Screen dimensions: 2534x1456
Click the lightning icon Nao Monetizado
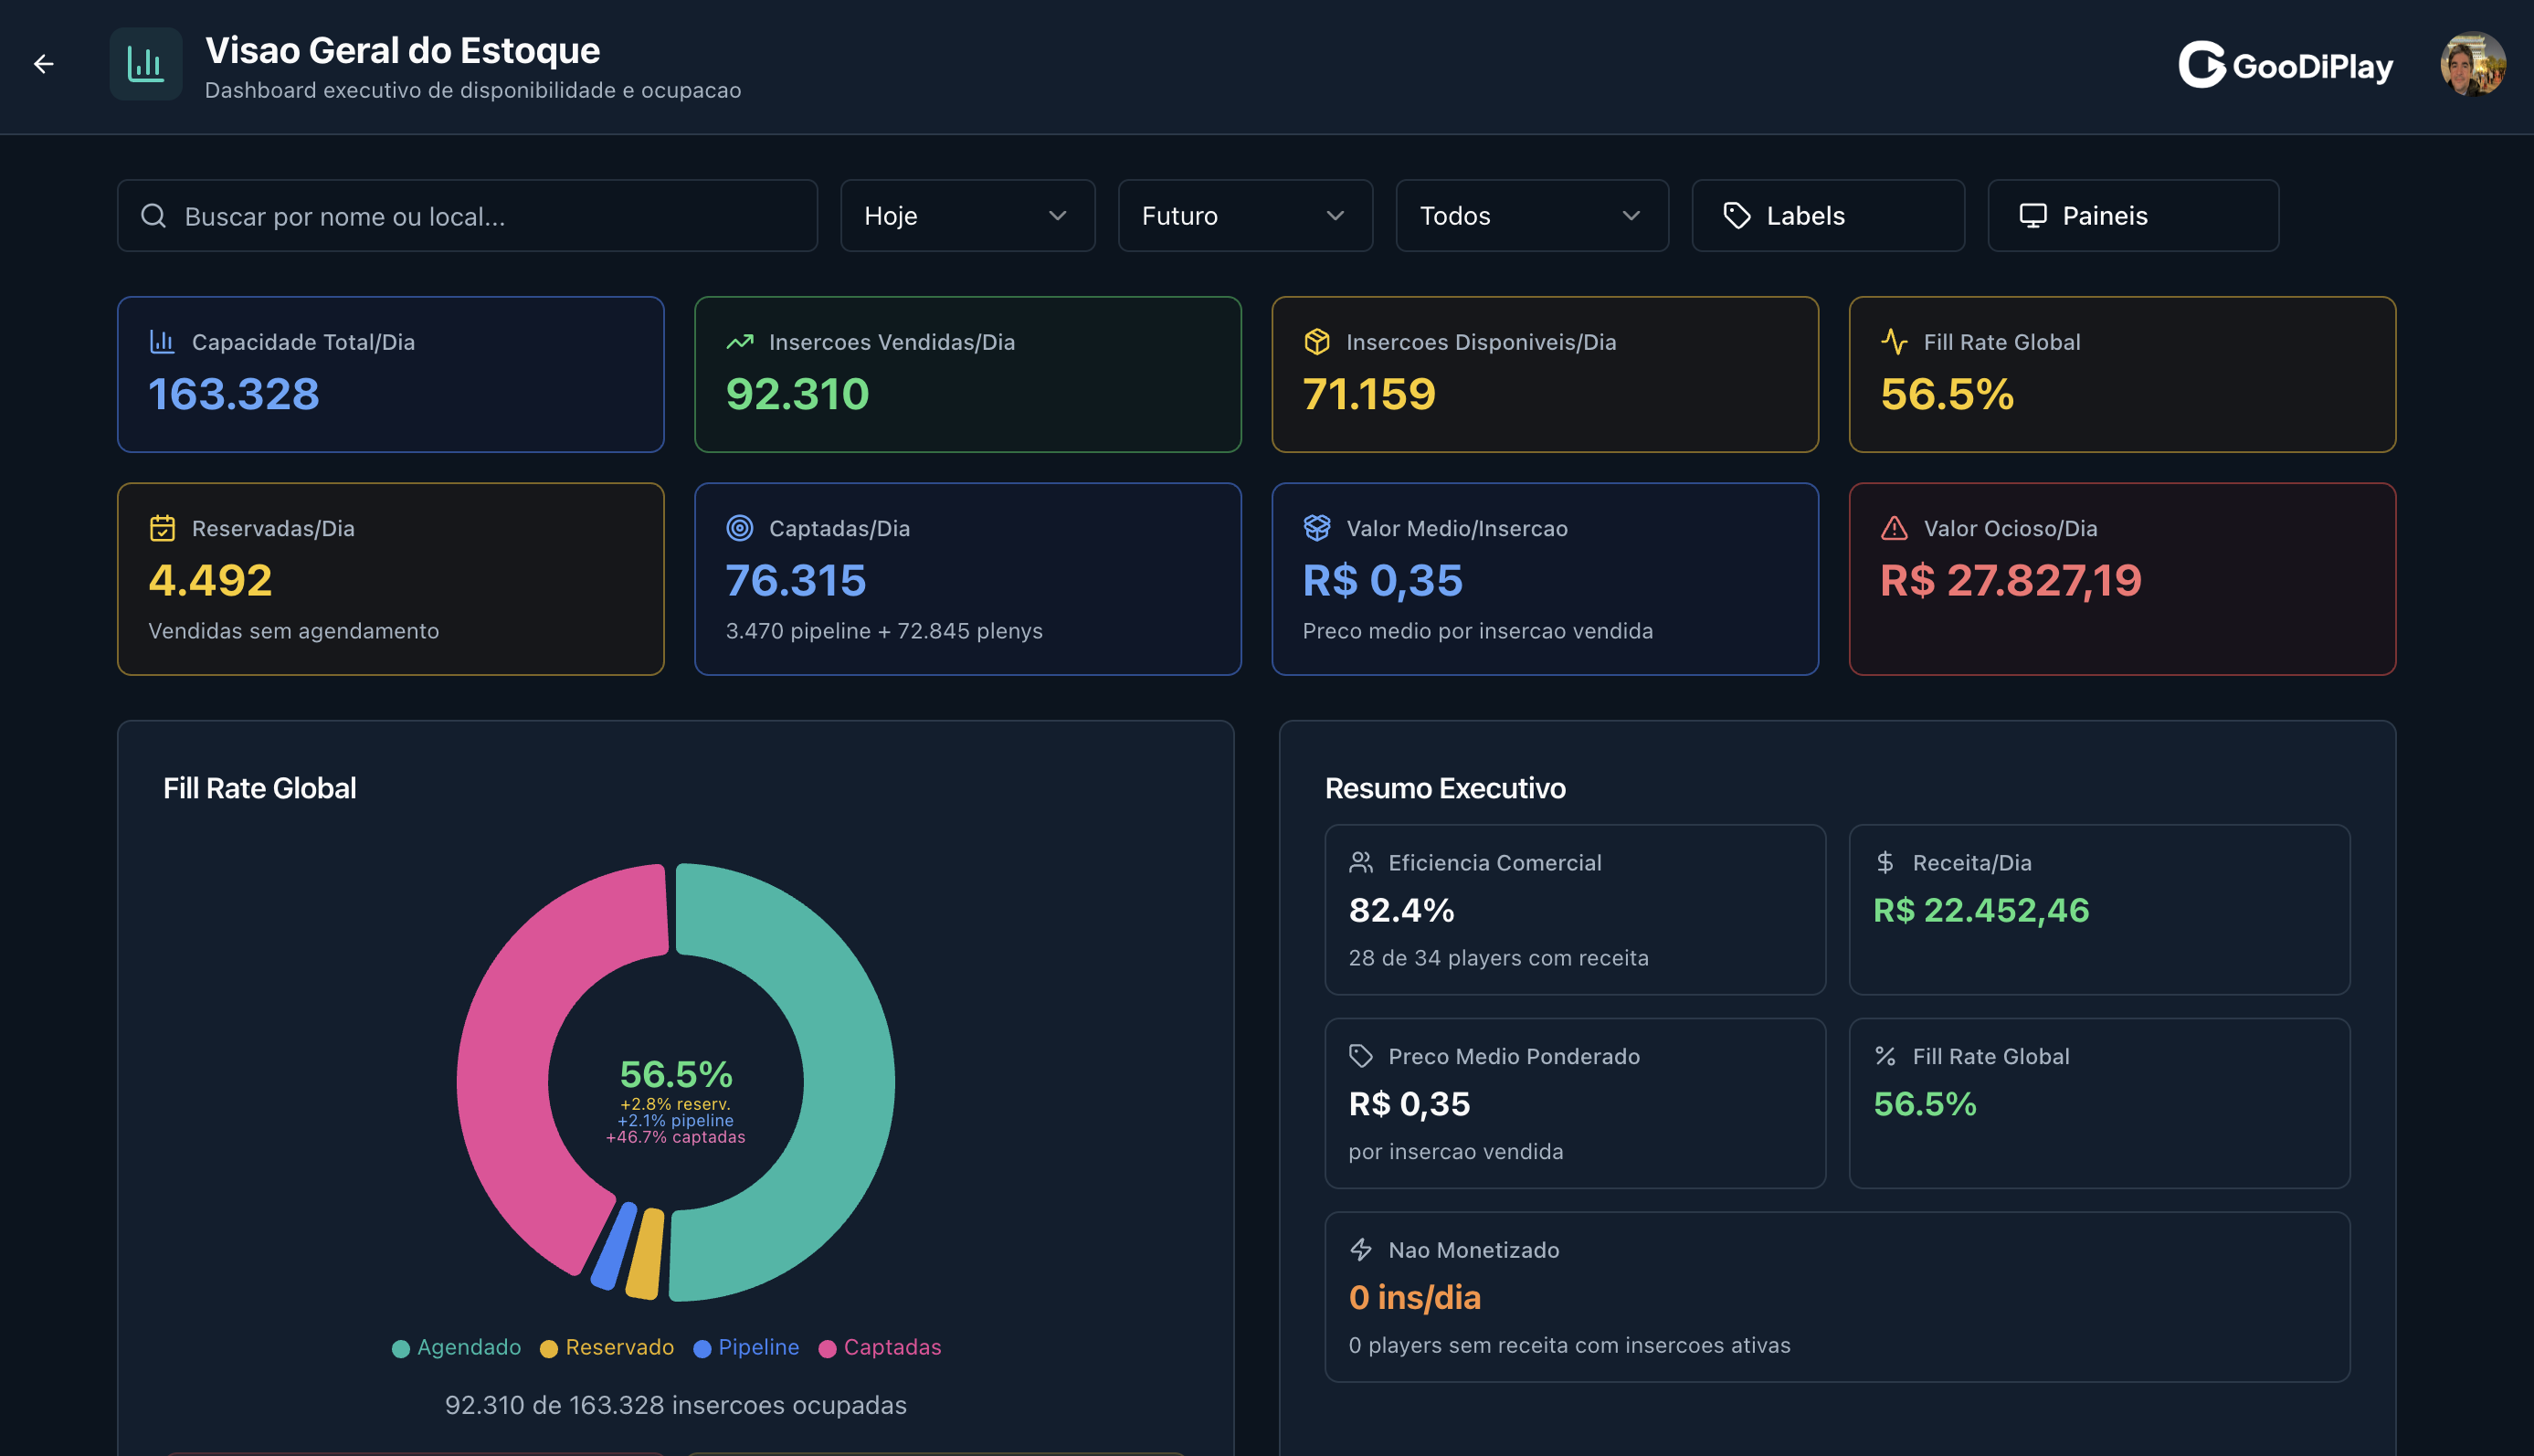[1361, 1250]
